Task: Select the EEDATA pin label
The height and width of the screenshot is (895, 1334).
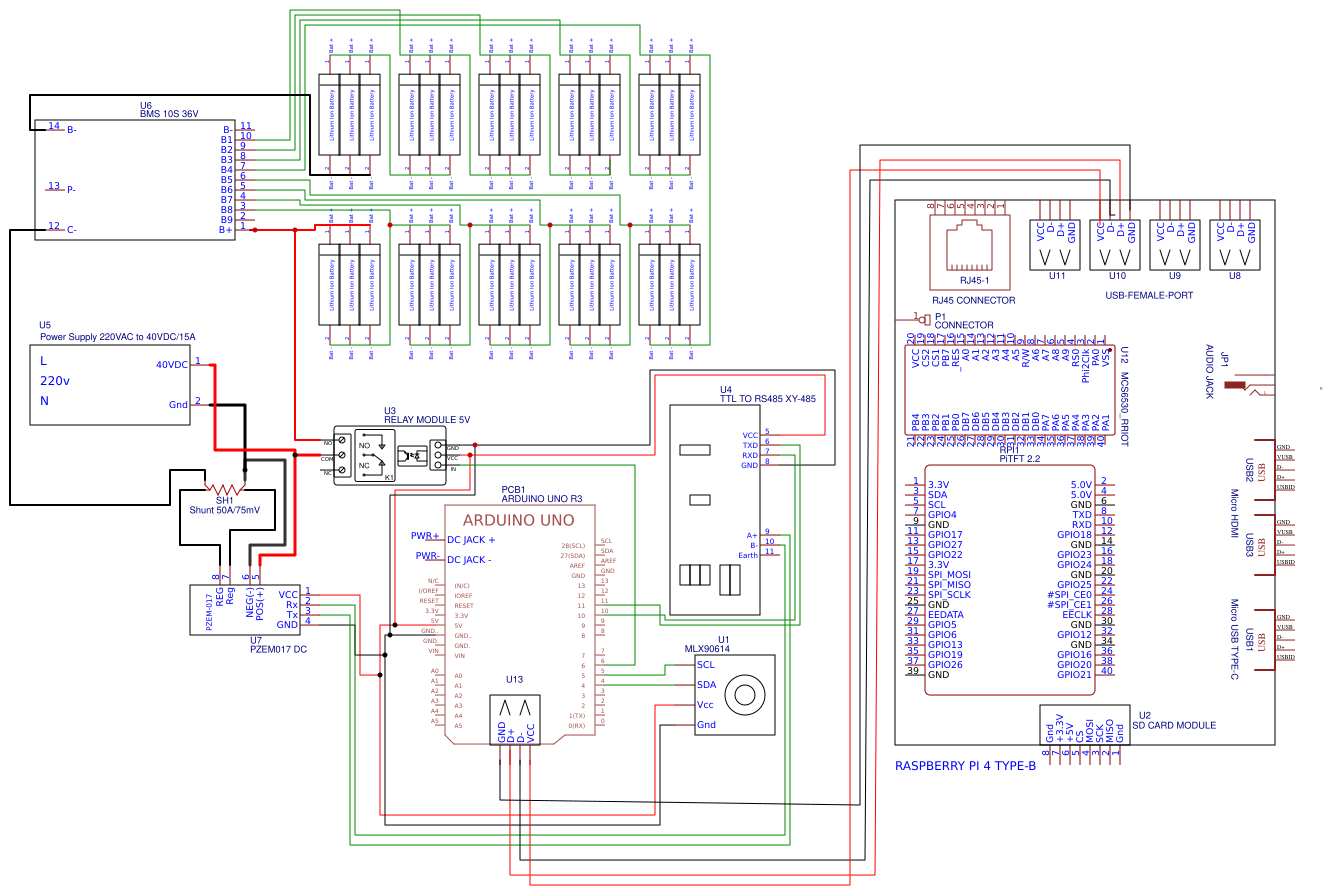Action: point(946,615)
